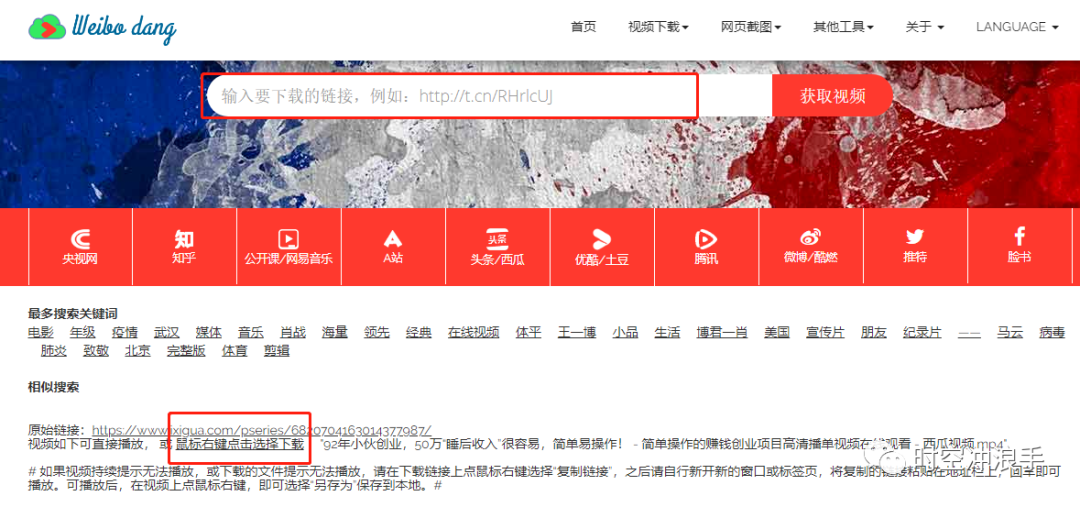The image size is (1080, 507).
Task: Search keyword 疫情
Action: 125,332
